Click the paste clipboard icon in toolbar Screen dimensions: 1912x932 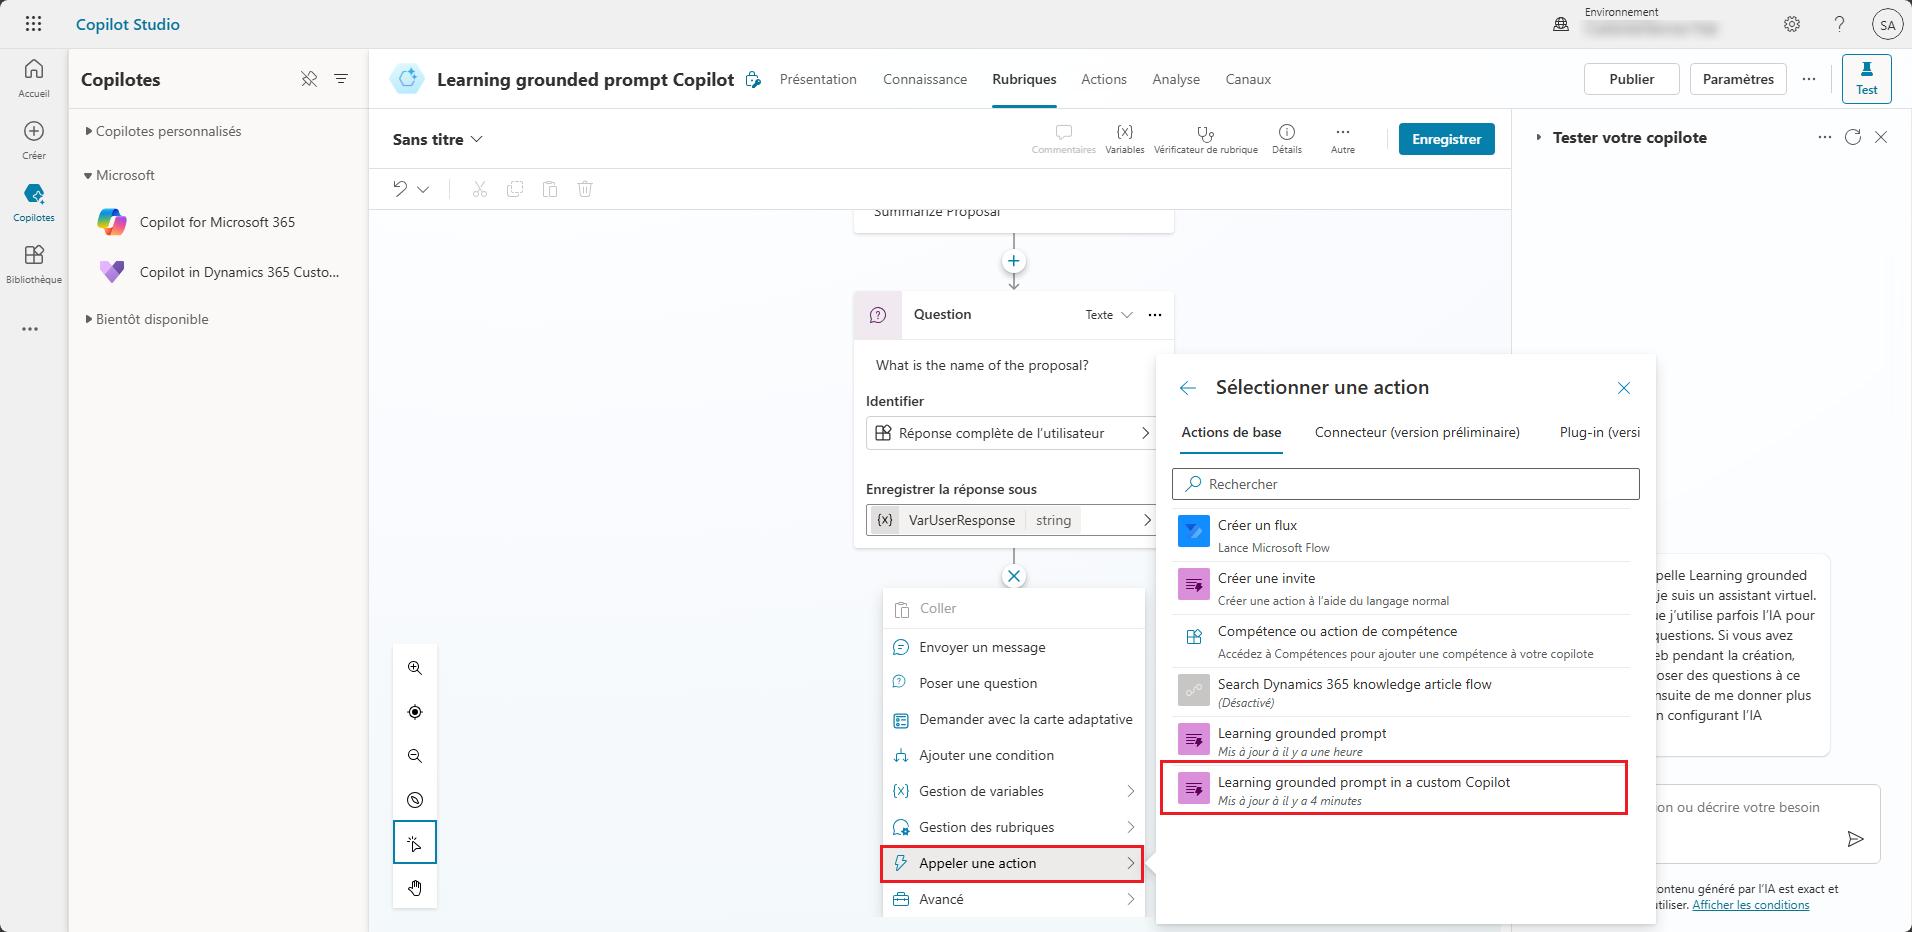pyautogui.click(x=550, y=189)
